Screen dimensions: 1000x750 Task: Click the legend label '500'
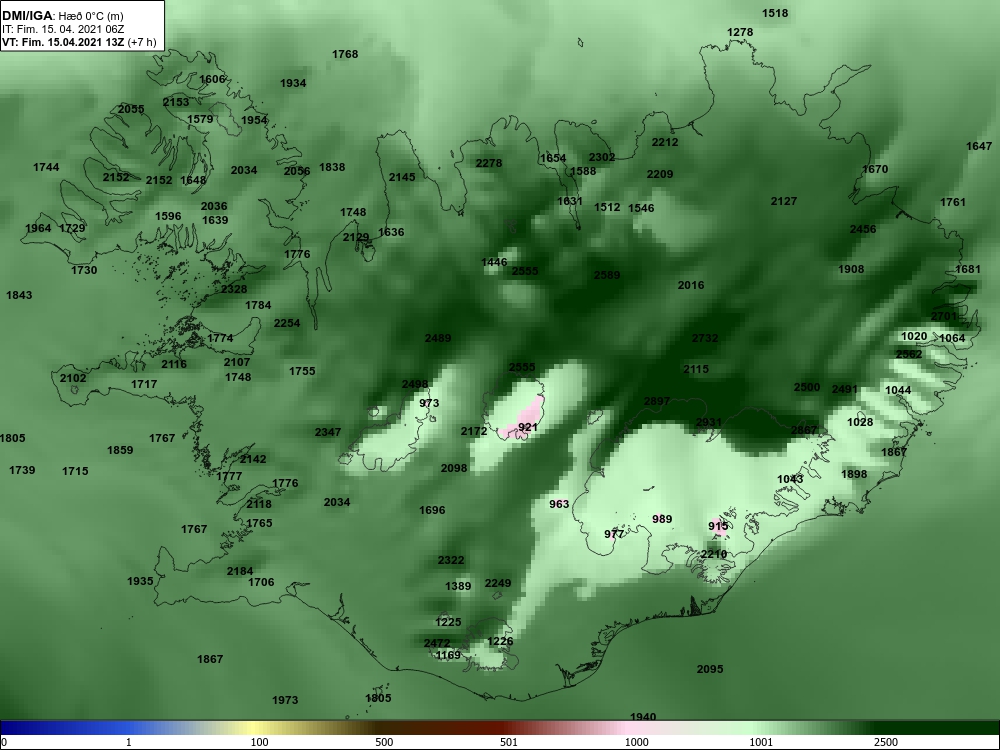pos(385,742)
